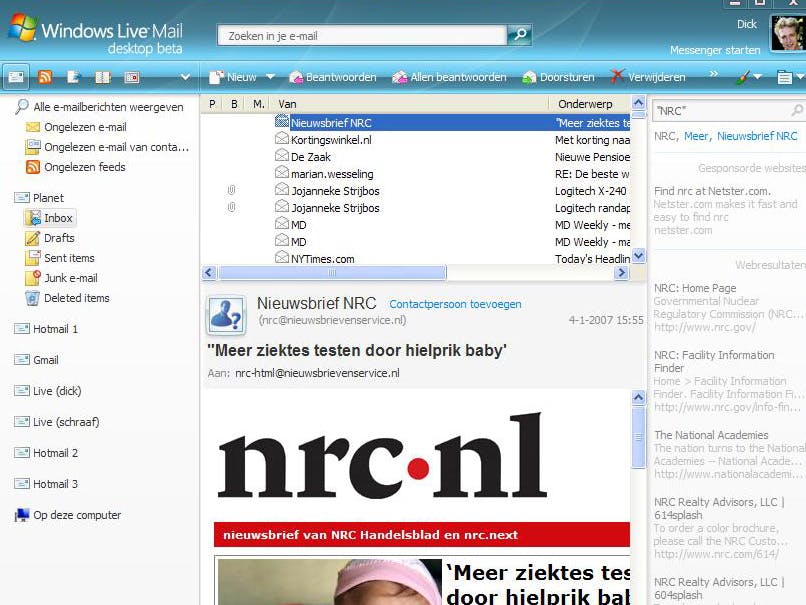Expand the shortcut bar overflow chevron

[x=185, y=76]
